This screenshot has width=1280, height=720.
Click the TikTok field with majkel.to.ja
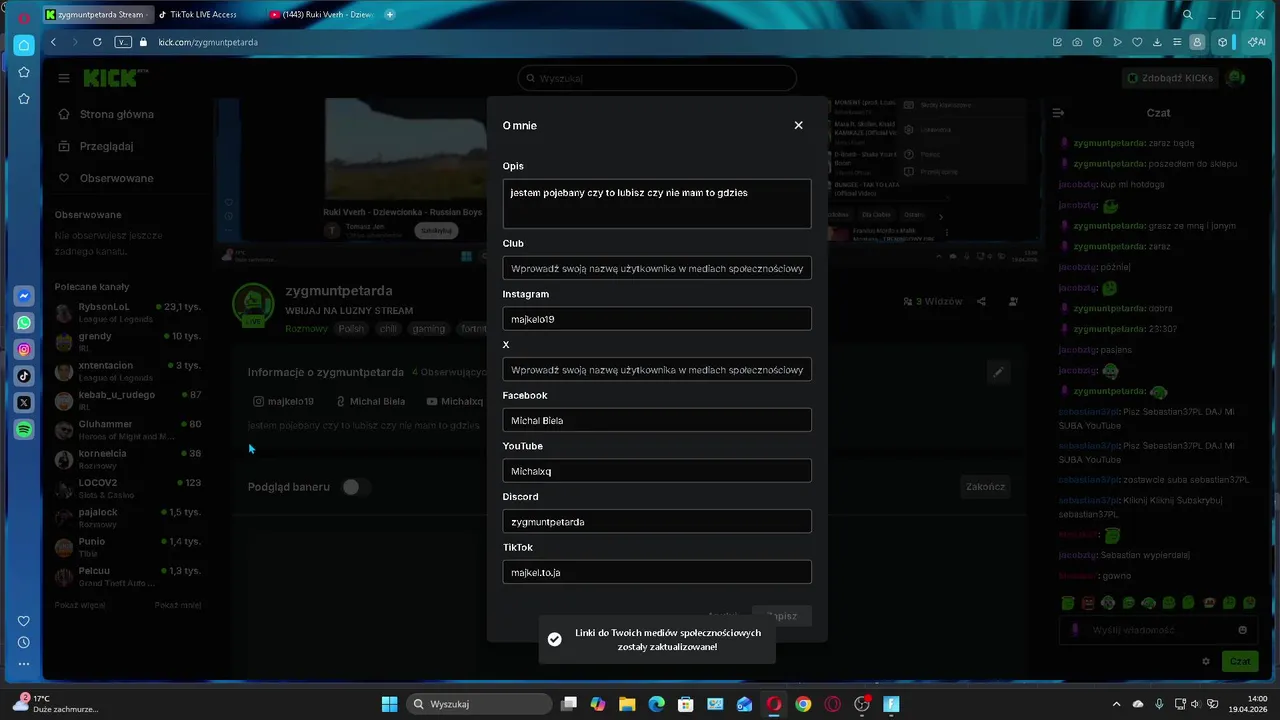click(657, 572)
